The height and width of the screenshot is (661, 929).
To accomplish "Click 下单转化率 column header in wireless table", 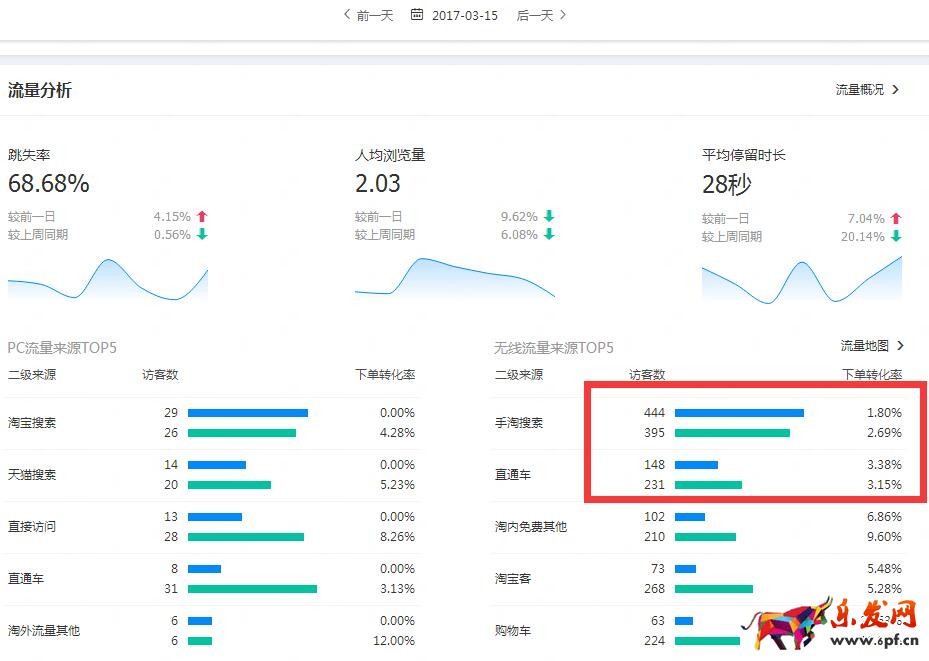I will click(x=872, y=375).
